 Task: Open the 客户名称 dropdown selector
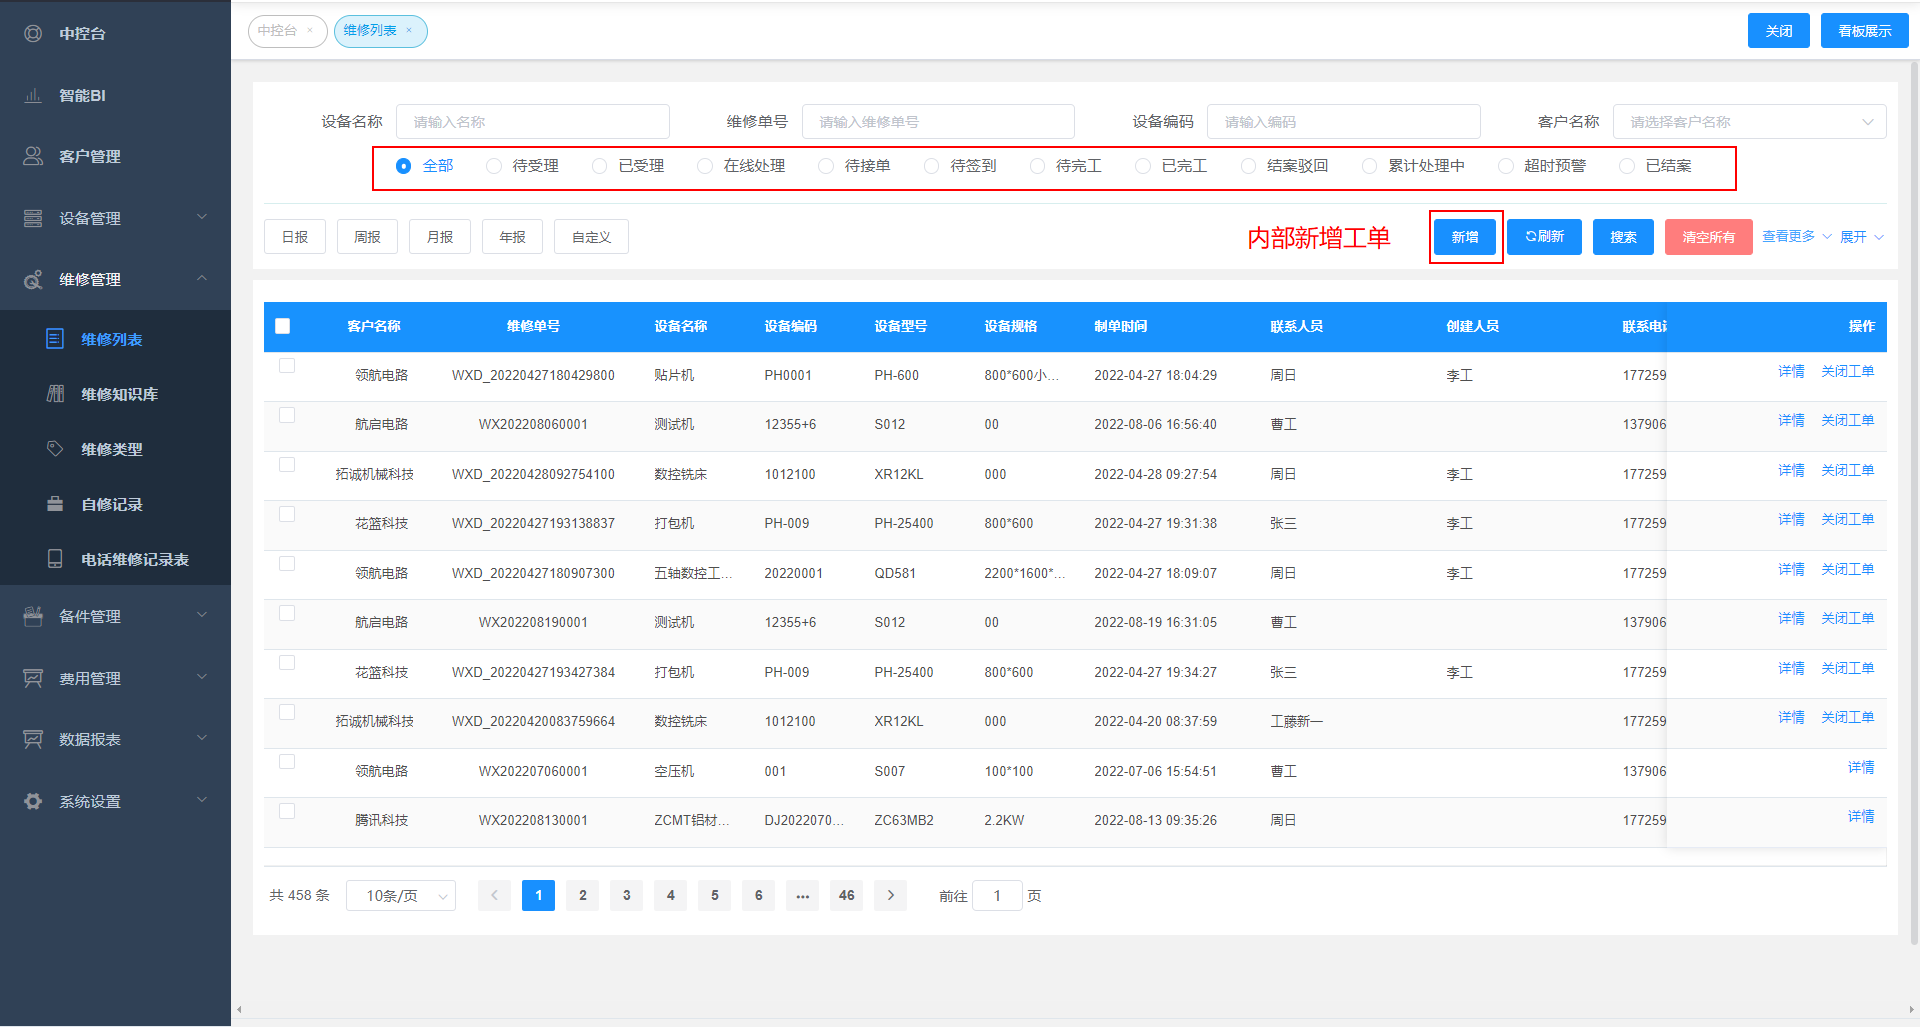point(1749,122)
